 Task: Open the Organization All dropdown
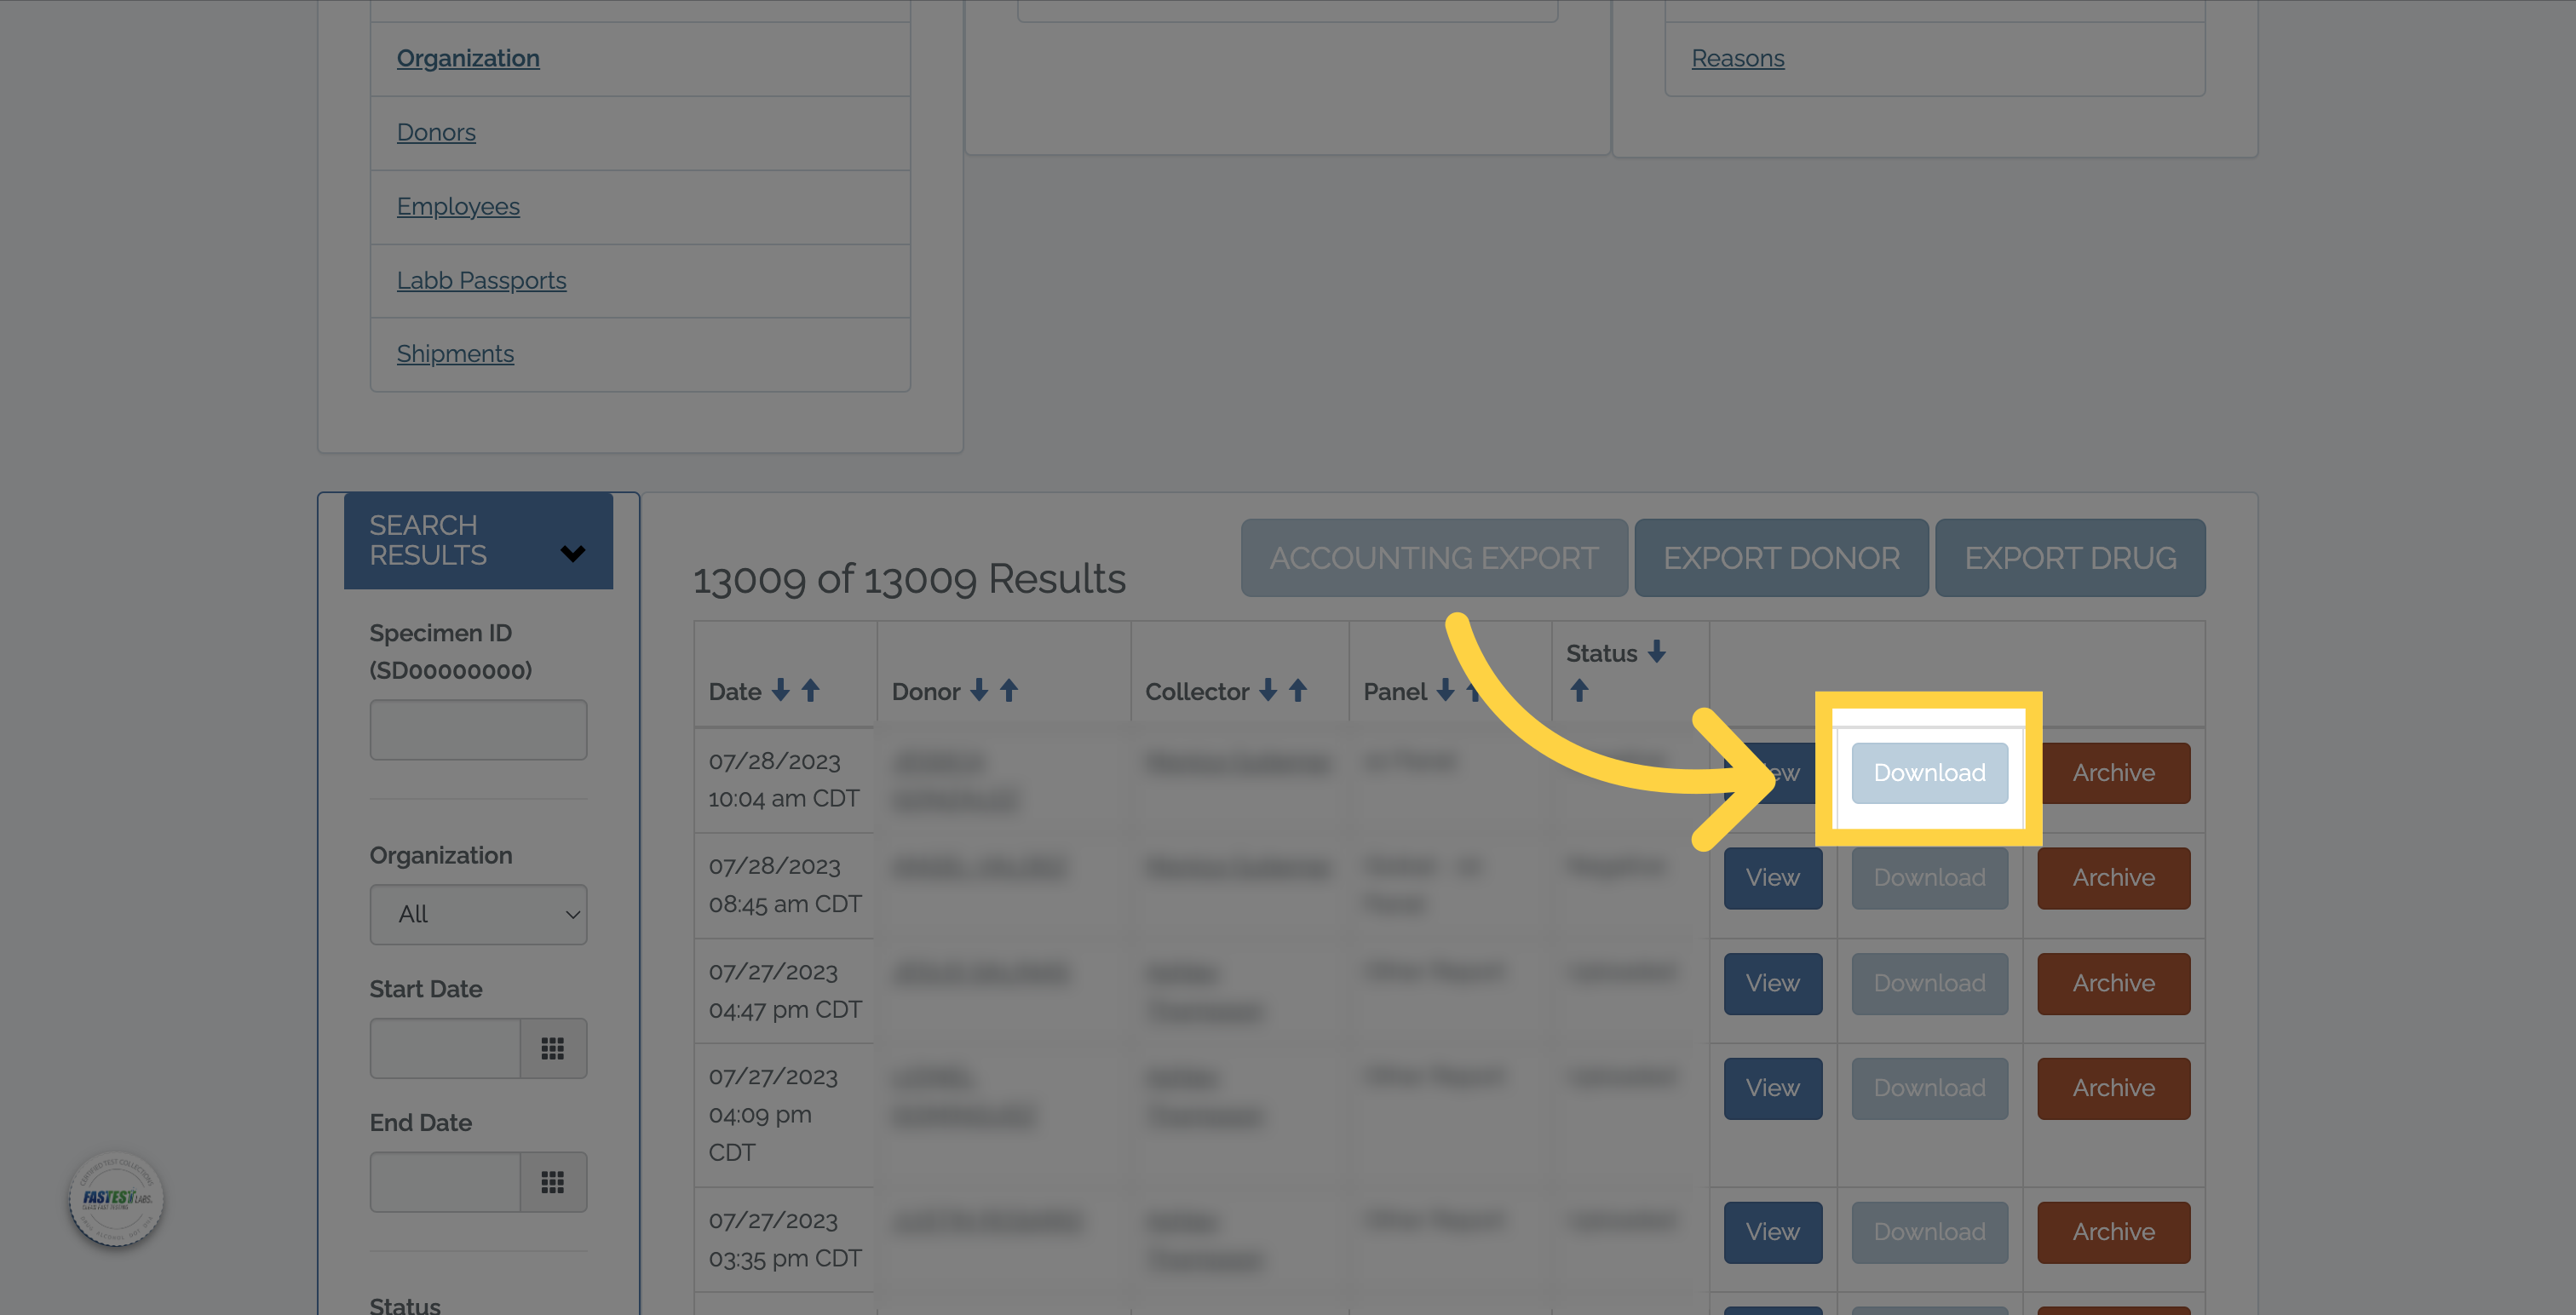pyautogui.click(x=478, y=914)
